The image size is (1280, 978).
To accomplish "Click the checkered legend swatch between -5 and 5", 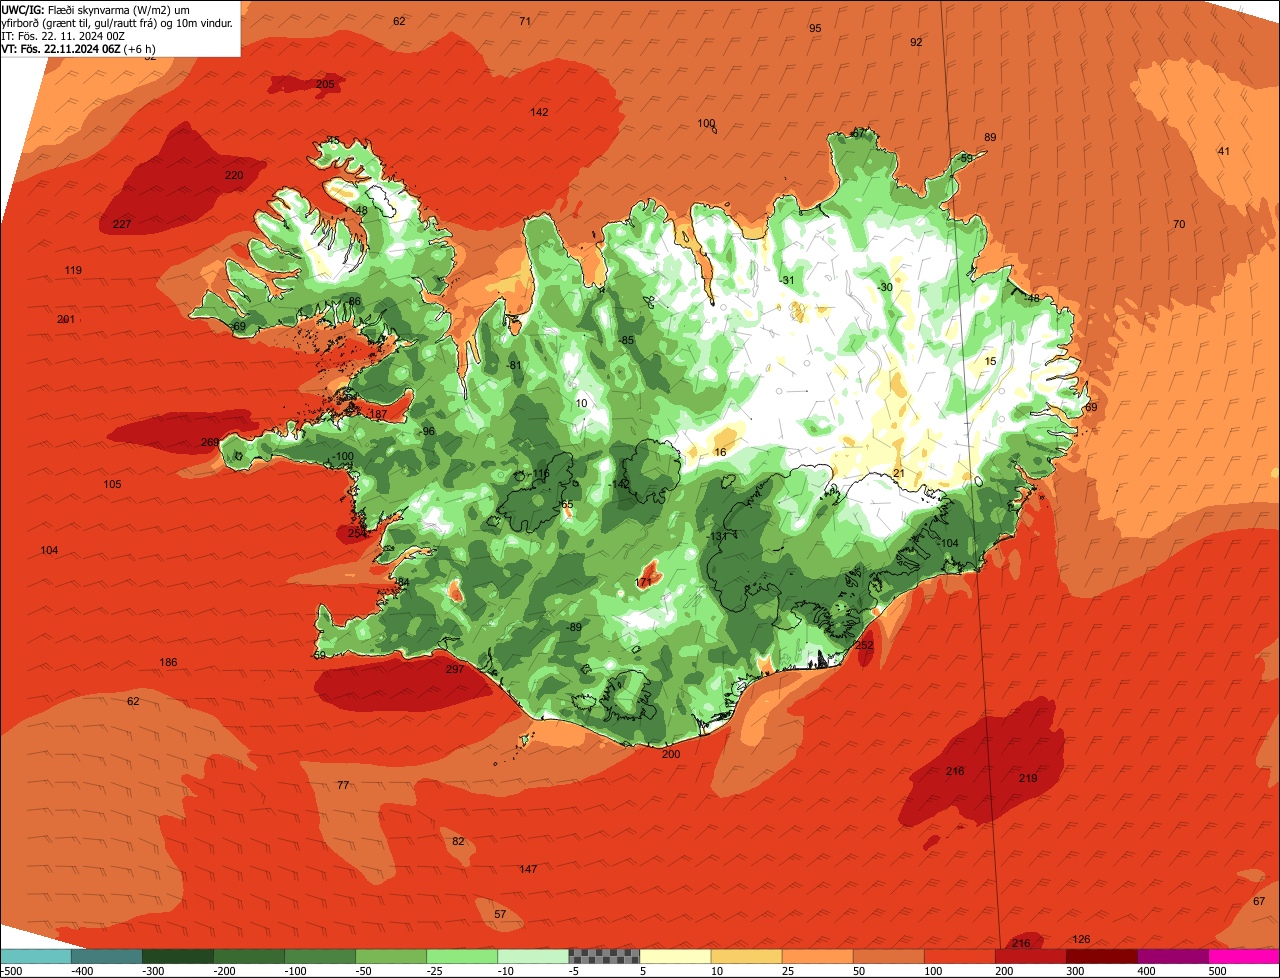I will pyautogui.click(x=603, y=956).
